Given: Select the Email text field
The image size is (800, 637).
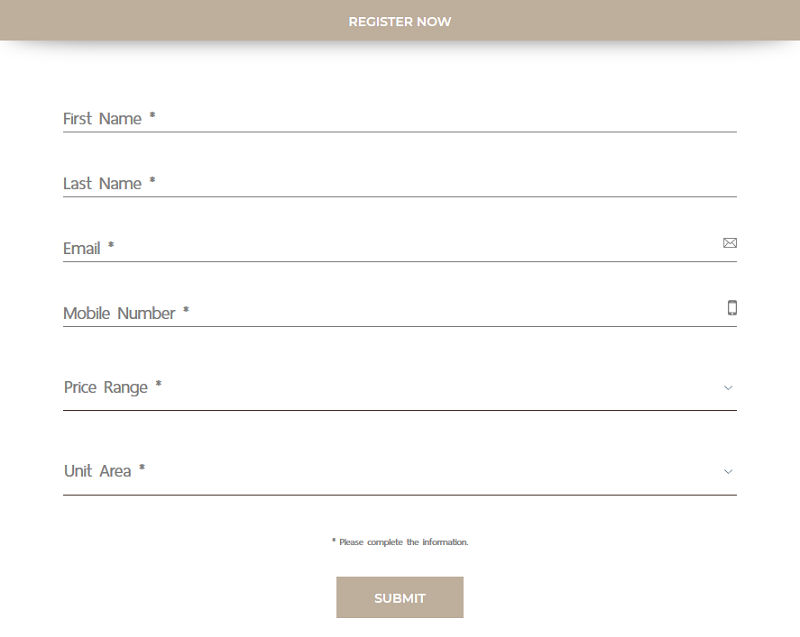Looking at the screenshot, I should point(399,248).
